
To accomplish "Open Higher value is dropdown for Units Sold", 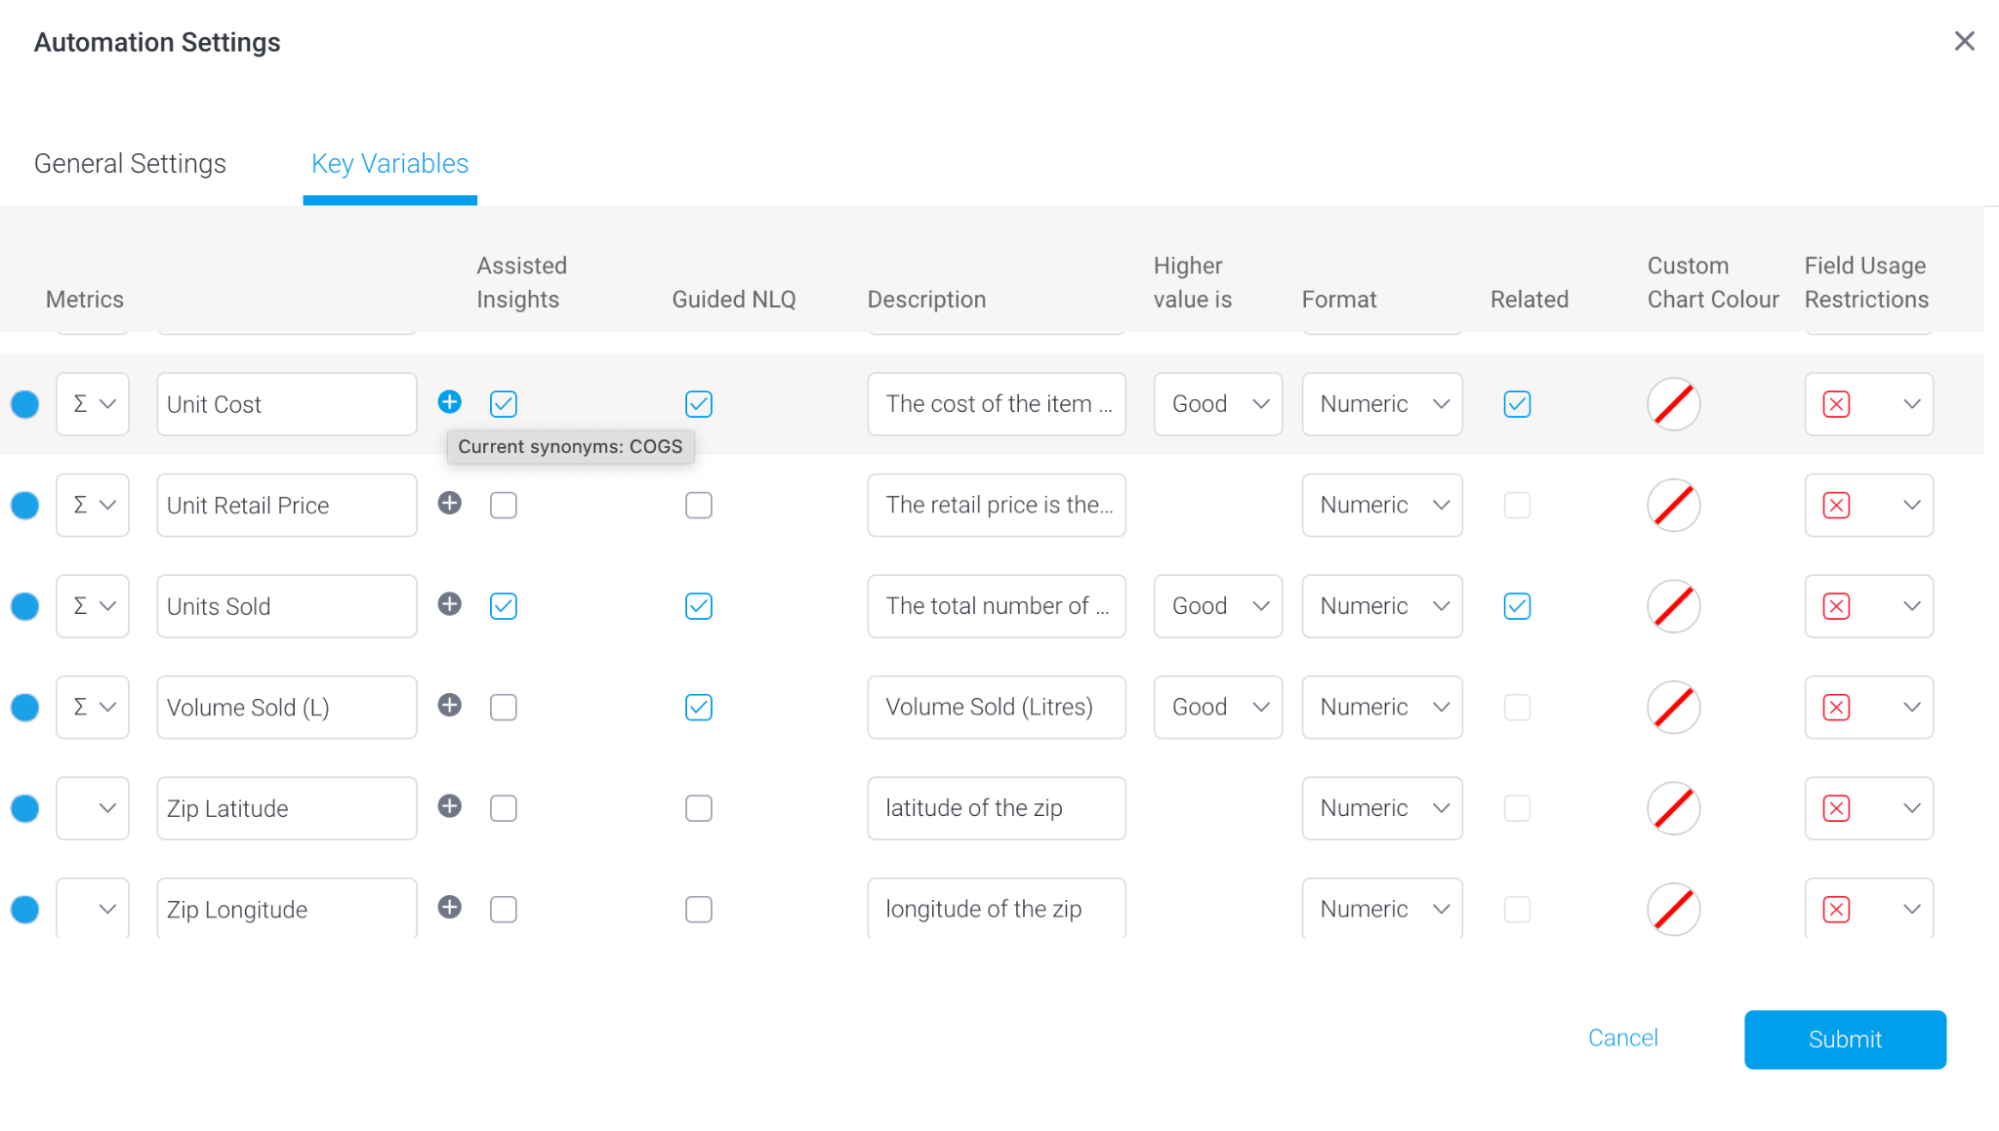I will 1218,606.
